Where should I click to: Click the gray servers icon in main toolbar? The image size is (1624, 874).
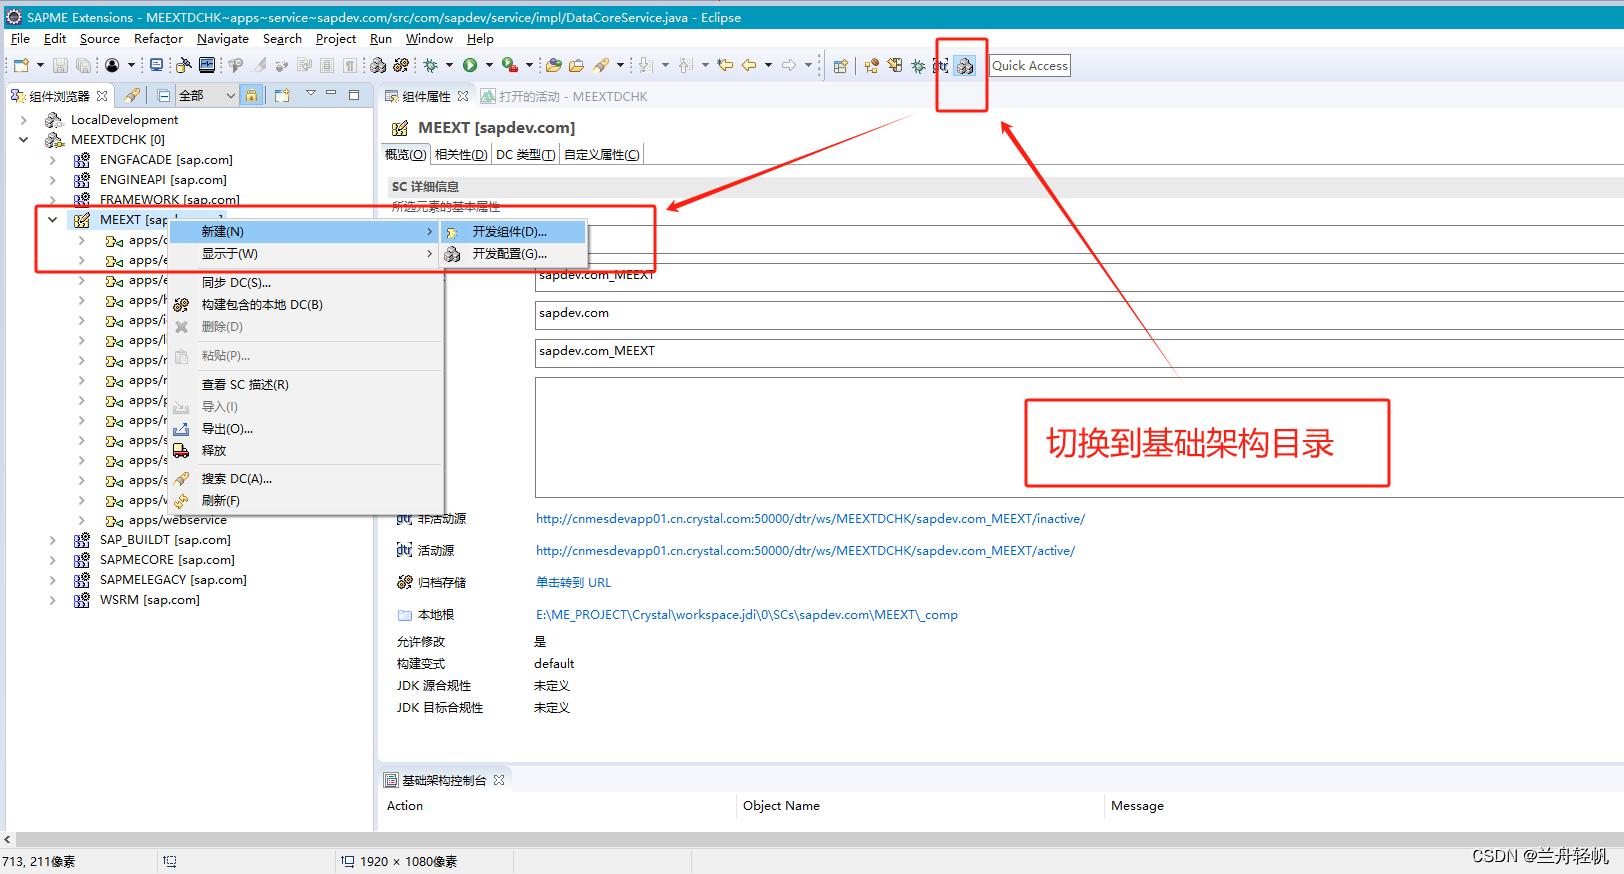click(378, 65)
